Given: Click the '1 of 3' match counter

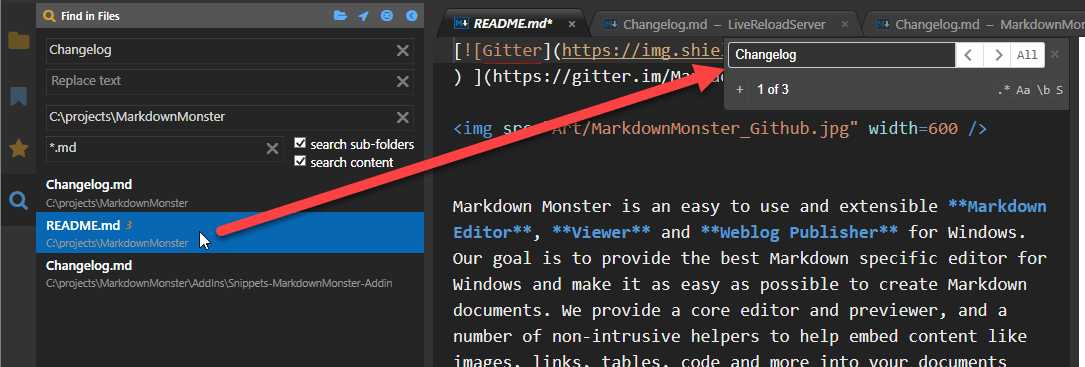Looking at the screenshot, I should [772, 90].
